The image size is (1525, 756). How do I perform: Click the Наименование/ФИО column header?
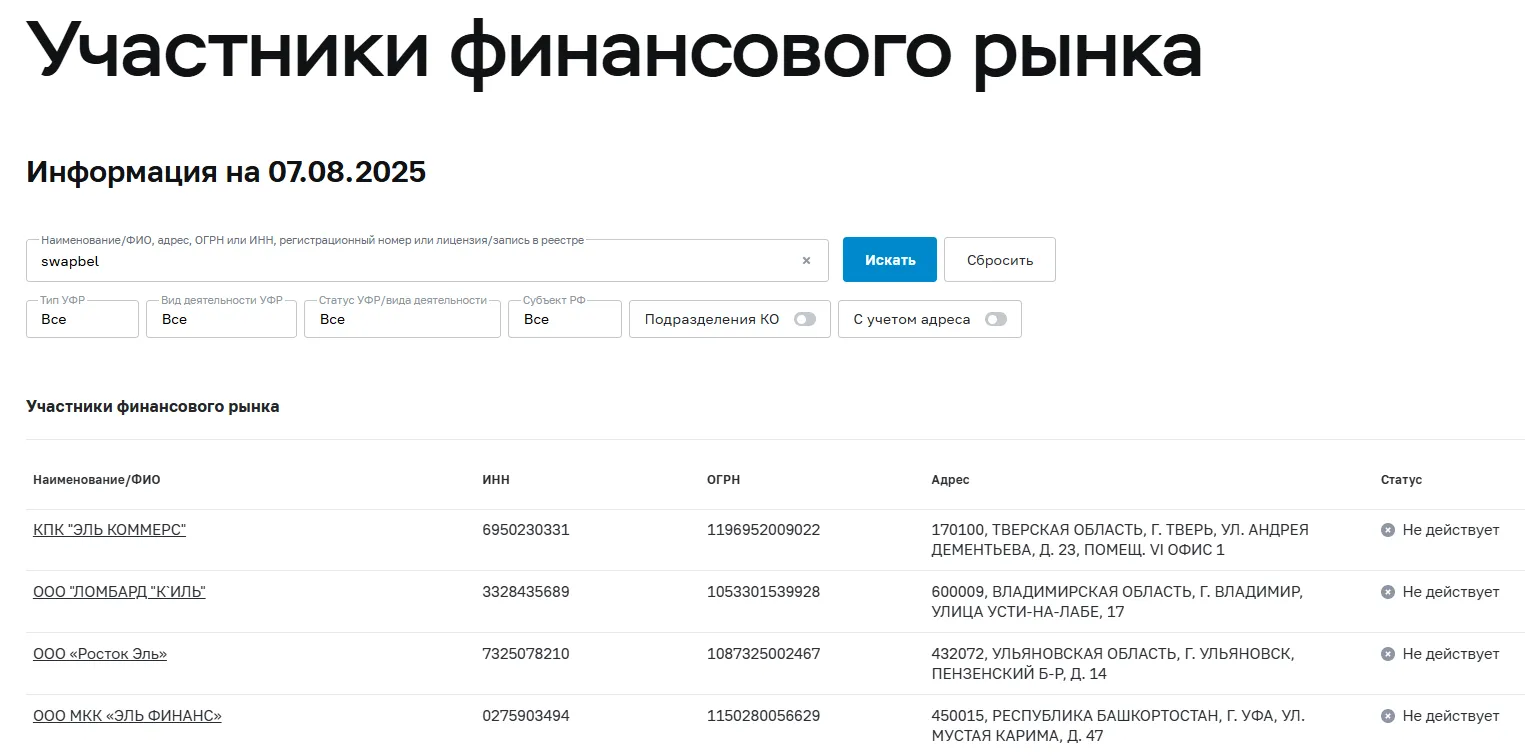[97, 480]
